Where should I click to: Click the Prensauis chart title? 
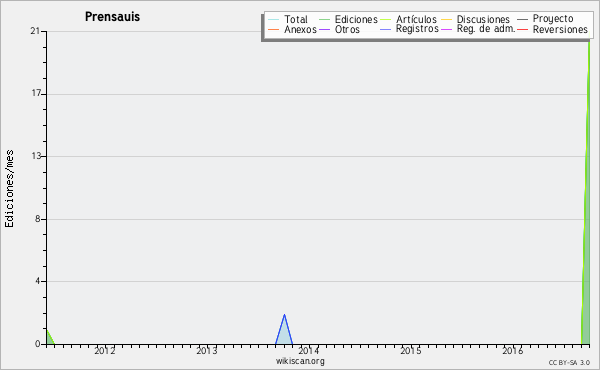(x=112, y=16)
